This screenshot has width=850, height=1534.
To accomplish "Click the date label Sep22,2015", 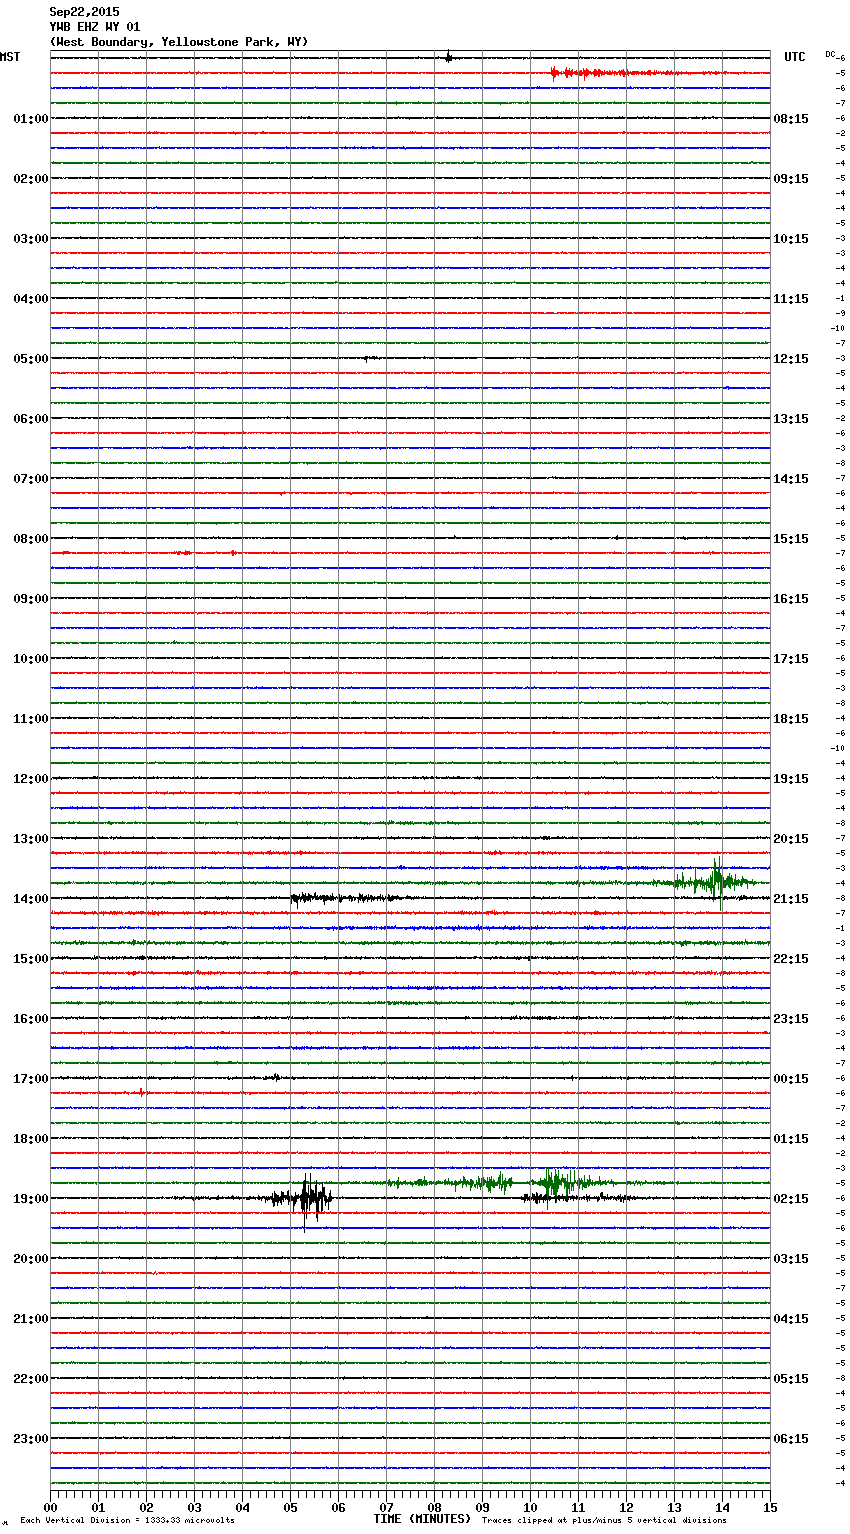I will tap(84, 12).
